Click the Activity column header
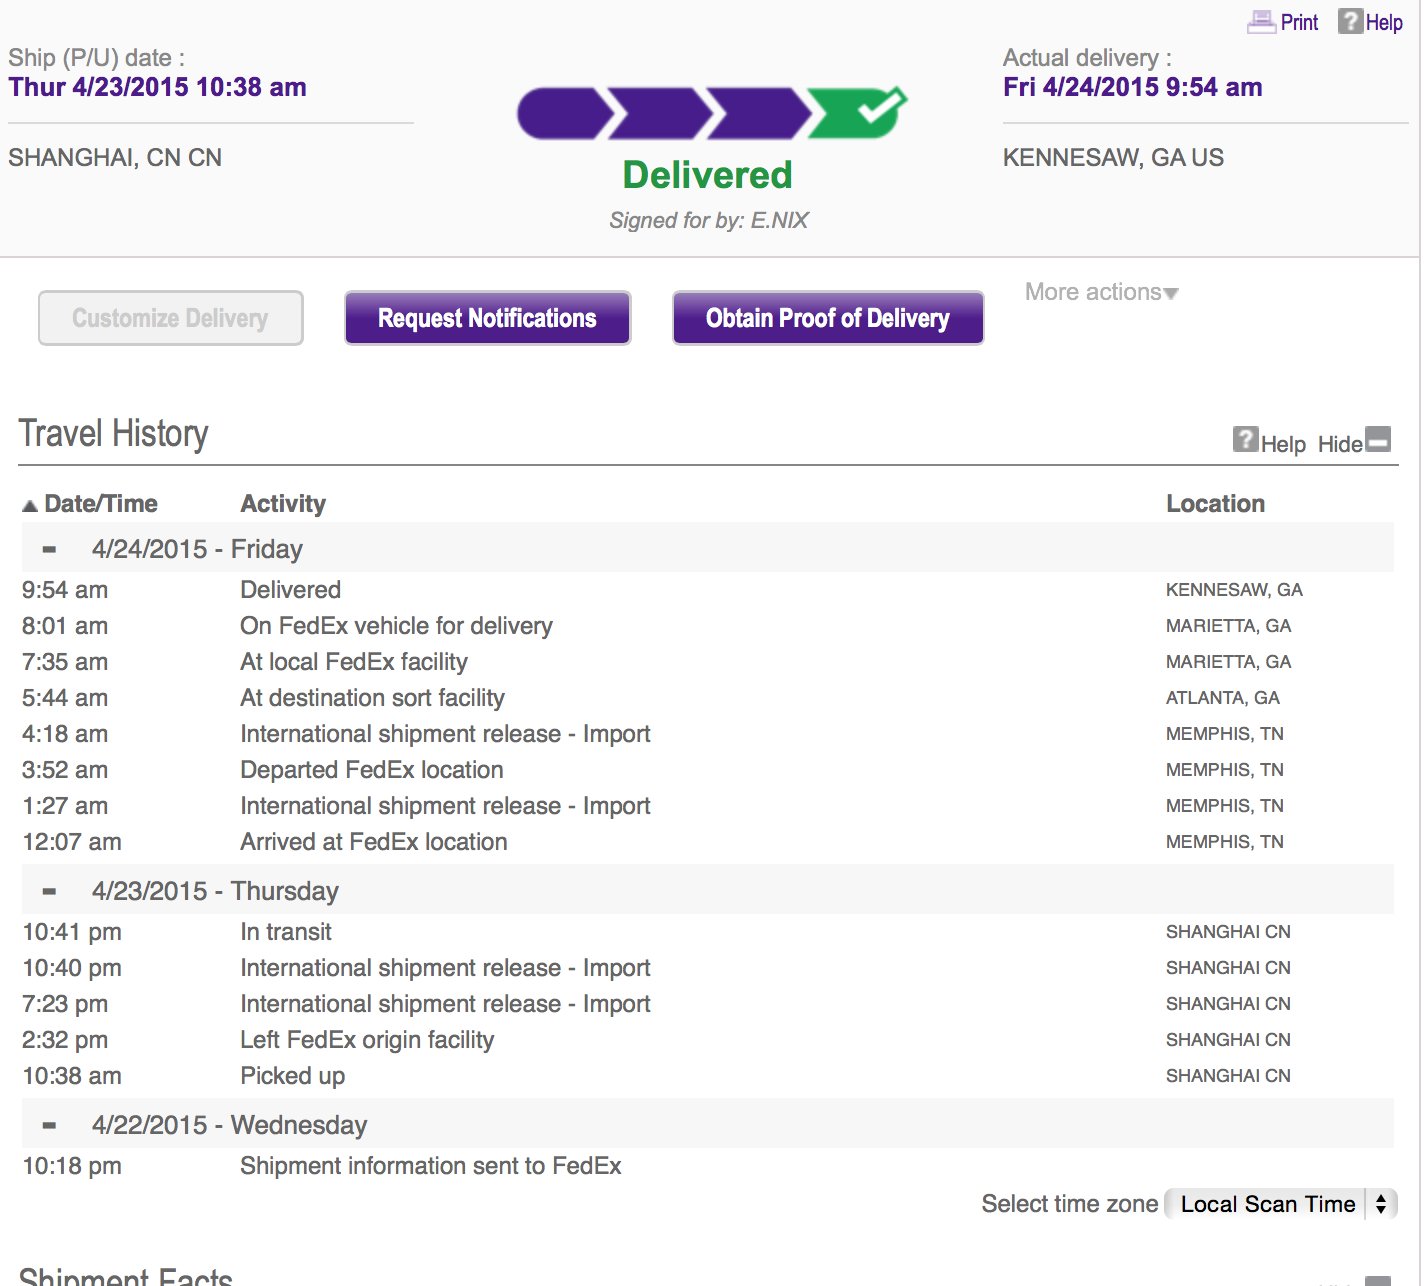Screen dimensions: 1424x1286 [x=283, y=504]
